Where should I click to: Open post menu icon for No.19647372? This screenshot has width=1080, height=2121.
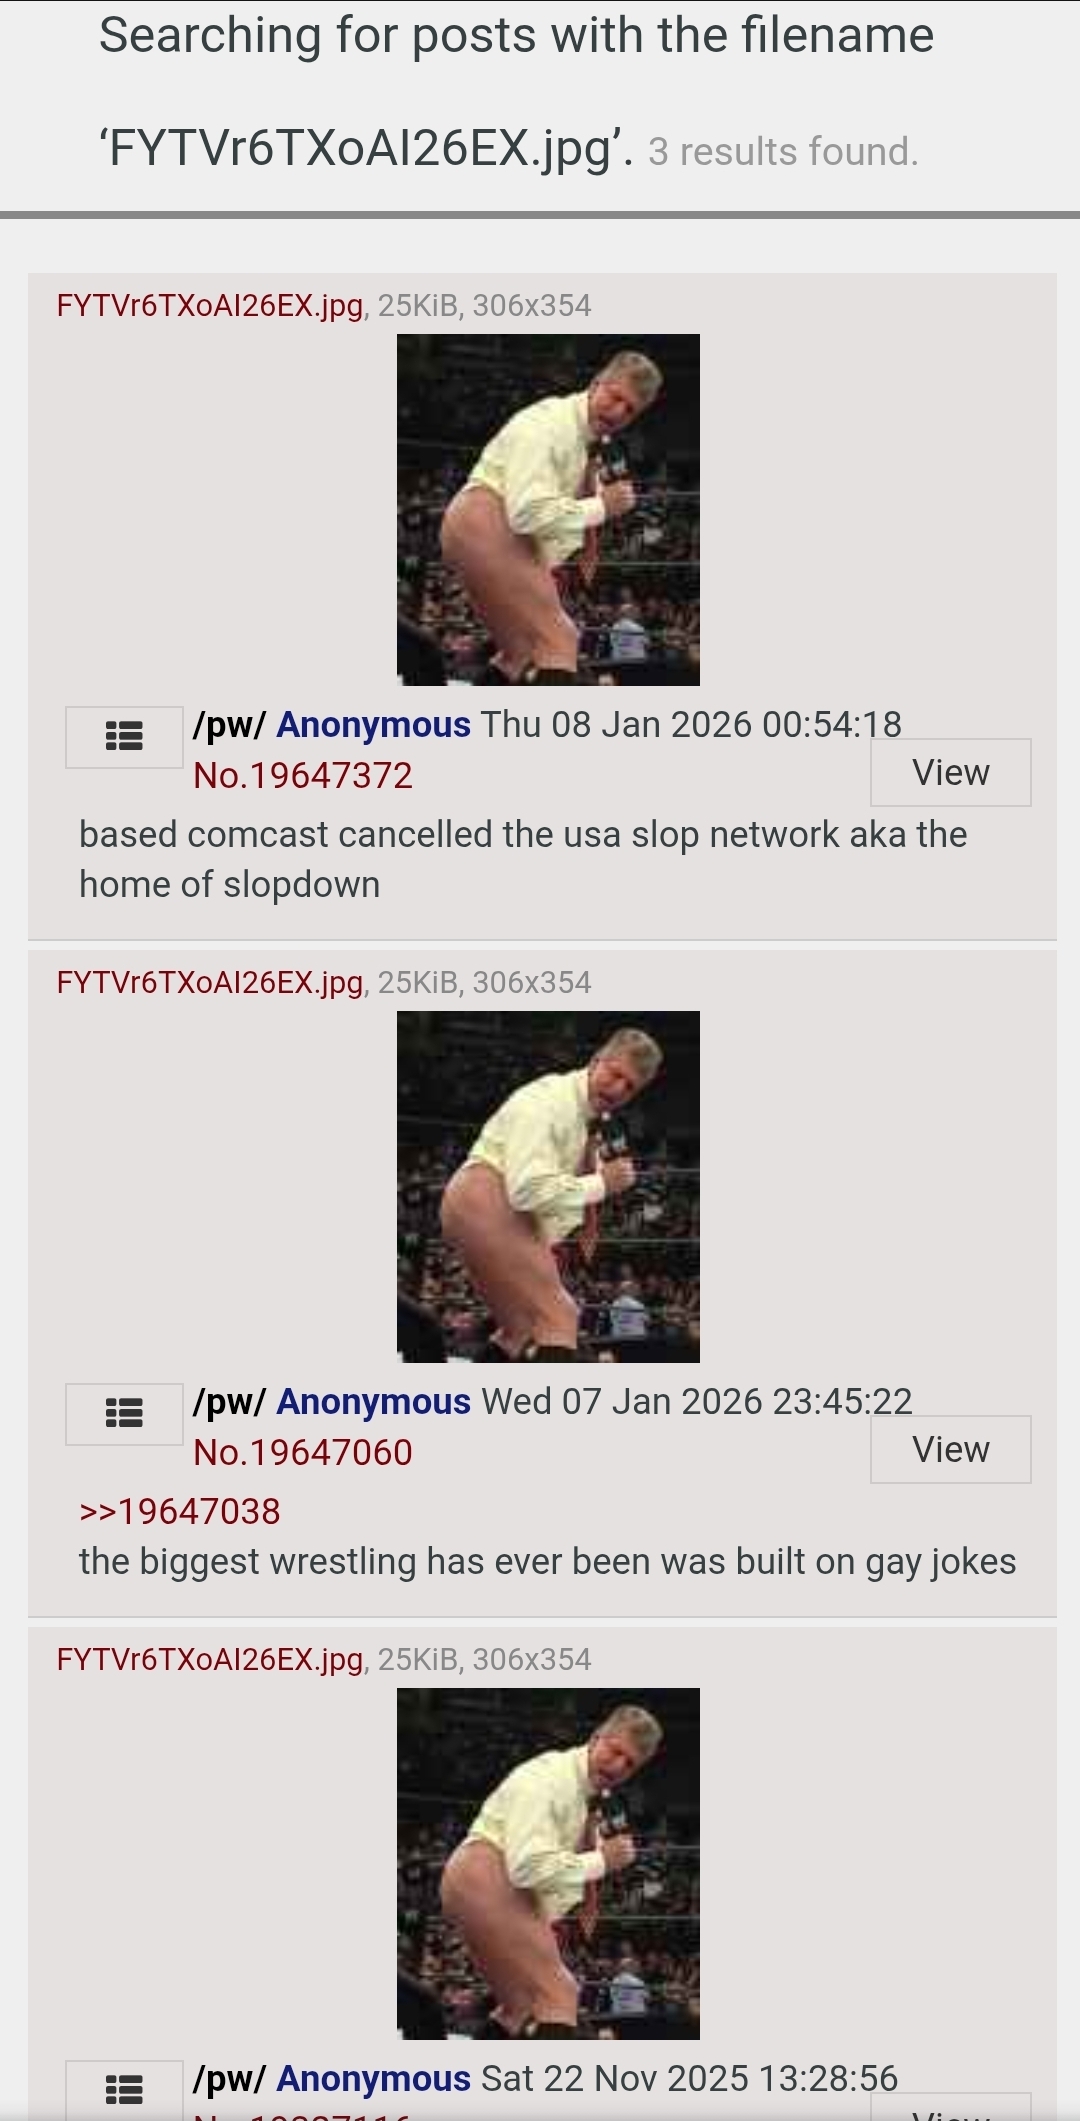coord(124,737)
